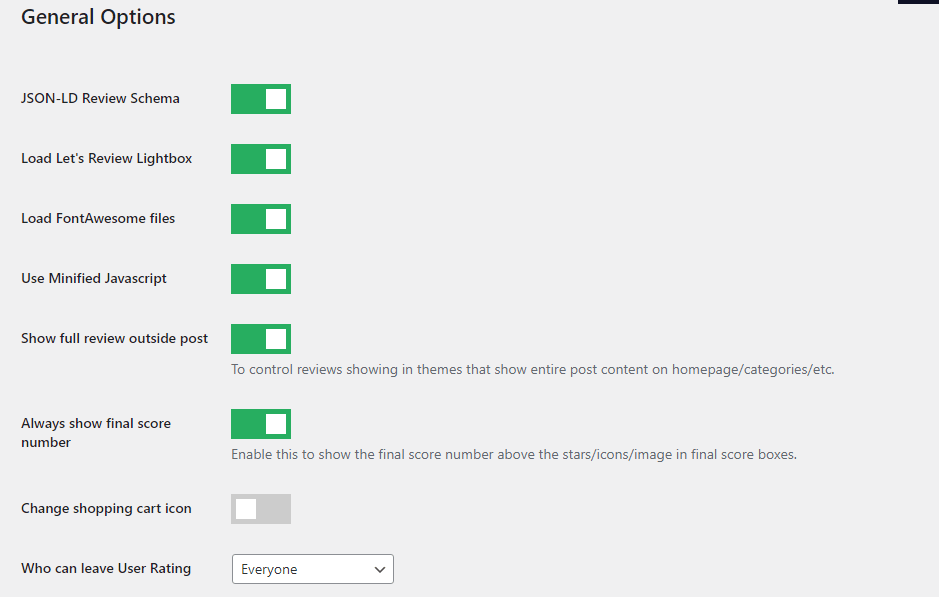The height and width of the screenshot is (597, 939).
Task: Click the Show full review outside post label
Action: pos(114,338)
